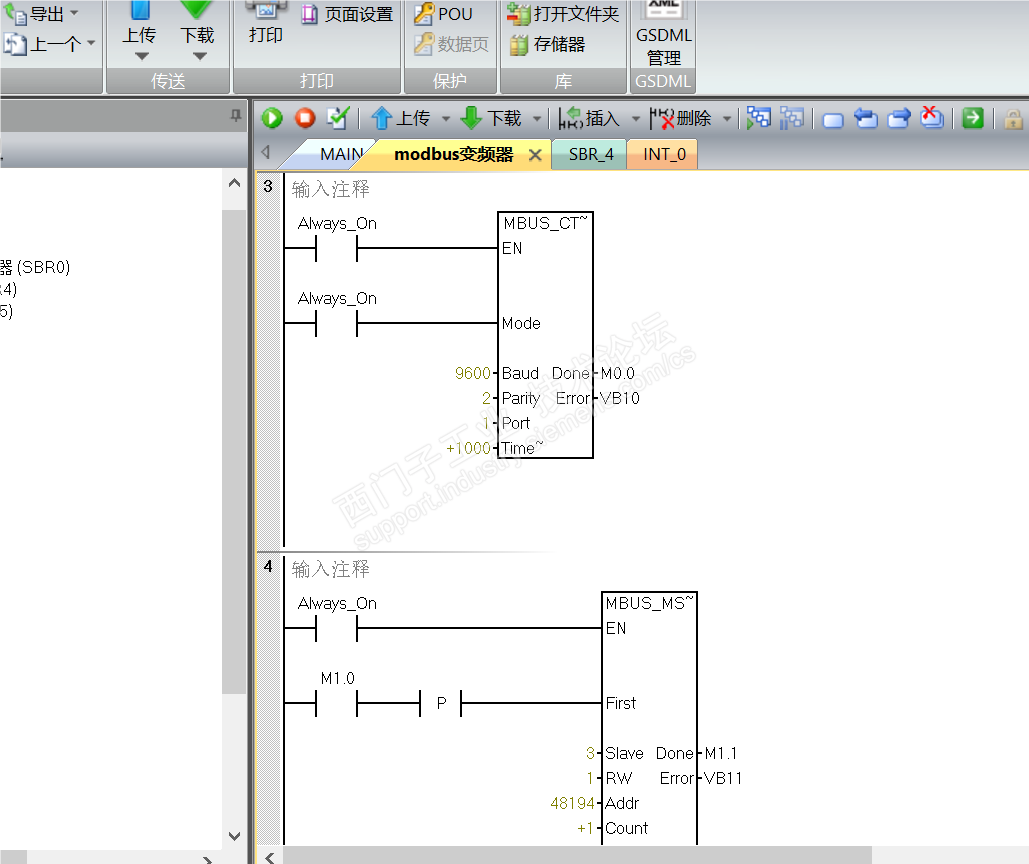
Task: Click POU protection key button
Action: [444, 14]
